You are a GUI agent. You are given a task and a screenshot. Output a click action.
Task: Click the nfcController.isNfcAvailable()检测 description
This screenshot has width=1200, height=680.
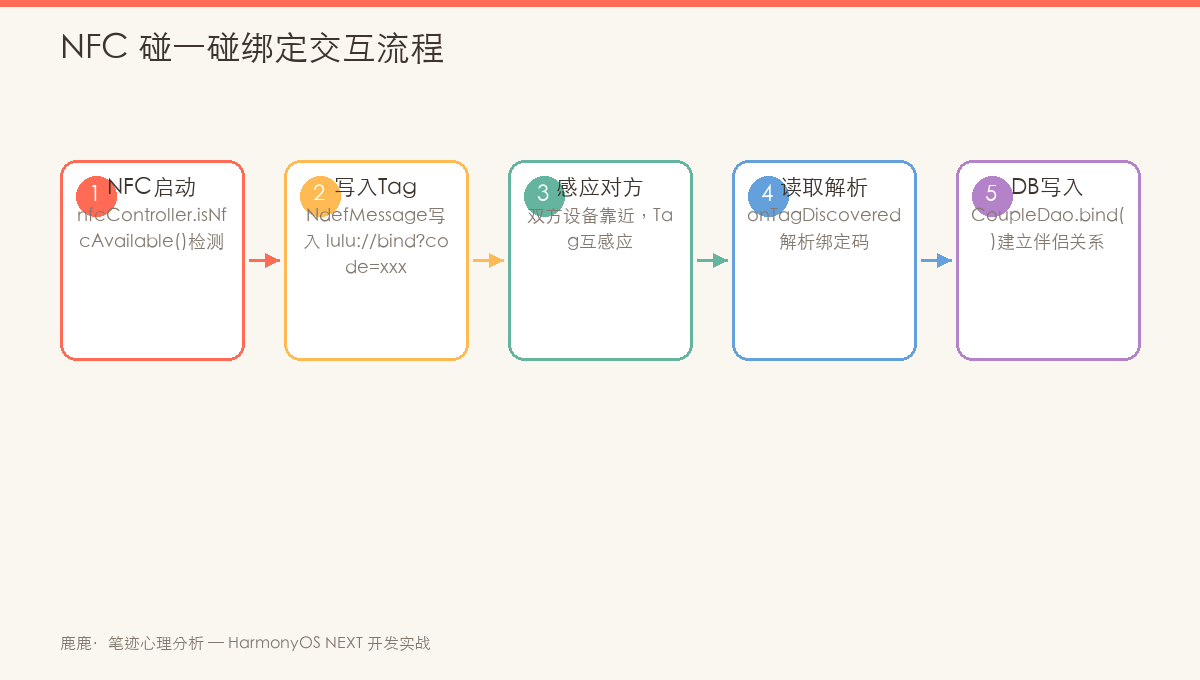point(152,228)
